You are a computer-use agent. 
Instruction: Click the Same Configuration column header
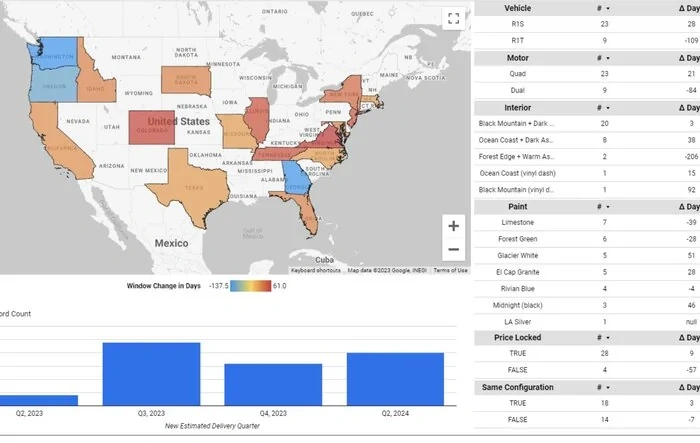pos(517,387)
